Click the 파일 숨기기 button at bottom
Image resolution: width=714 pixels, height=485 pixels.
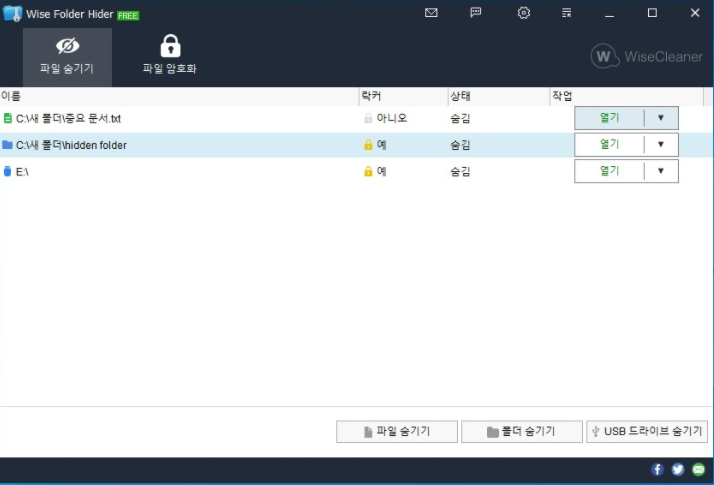397,431
